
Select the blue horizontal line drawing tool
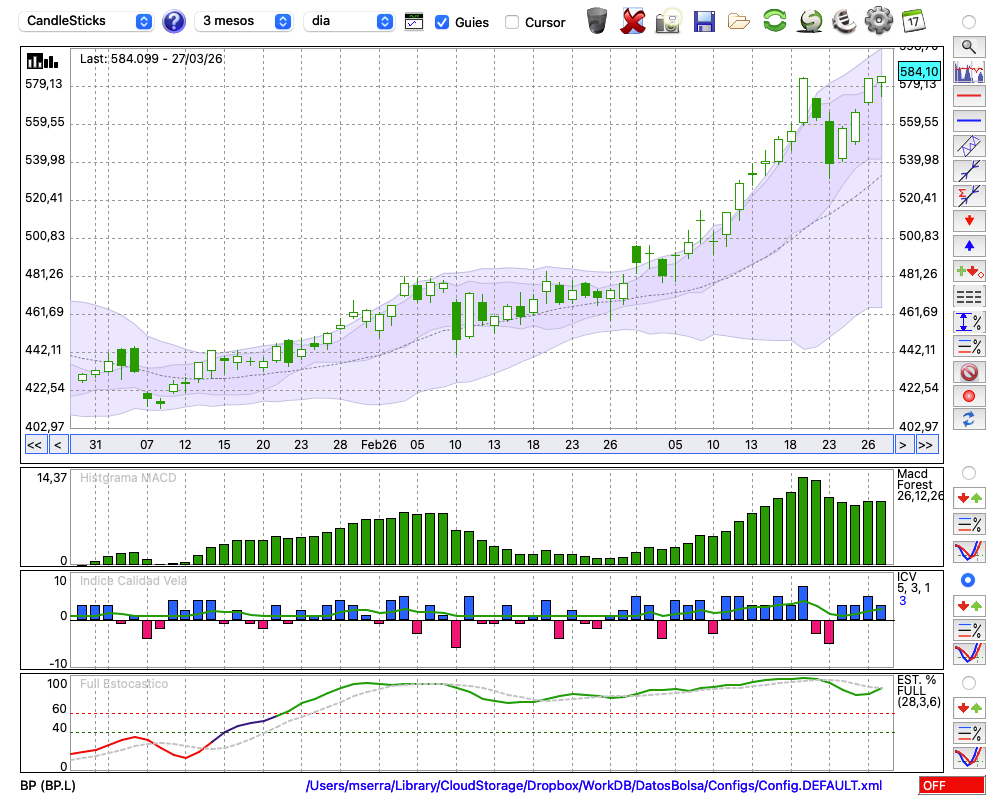click(x=968, y=121)
